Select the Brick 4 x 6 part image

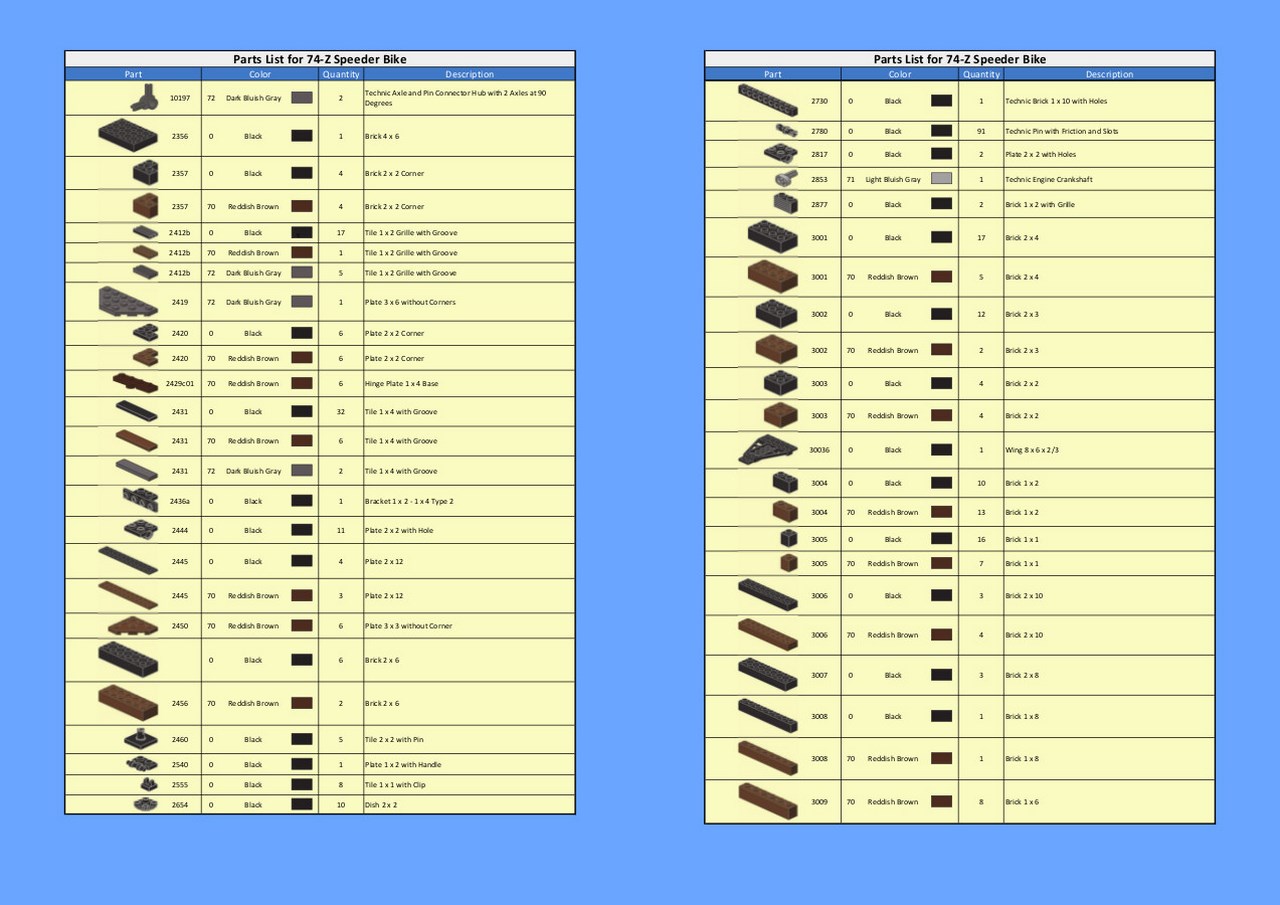tap(128, 135)
